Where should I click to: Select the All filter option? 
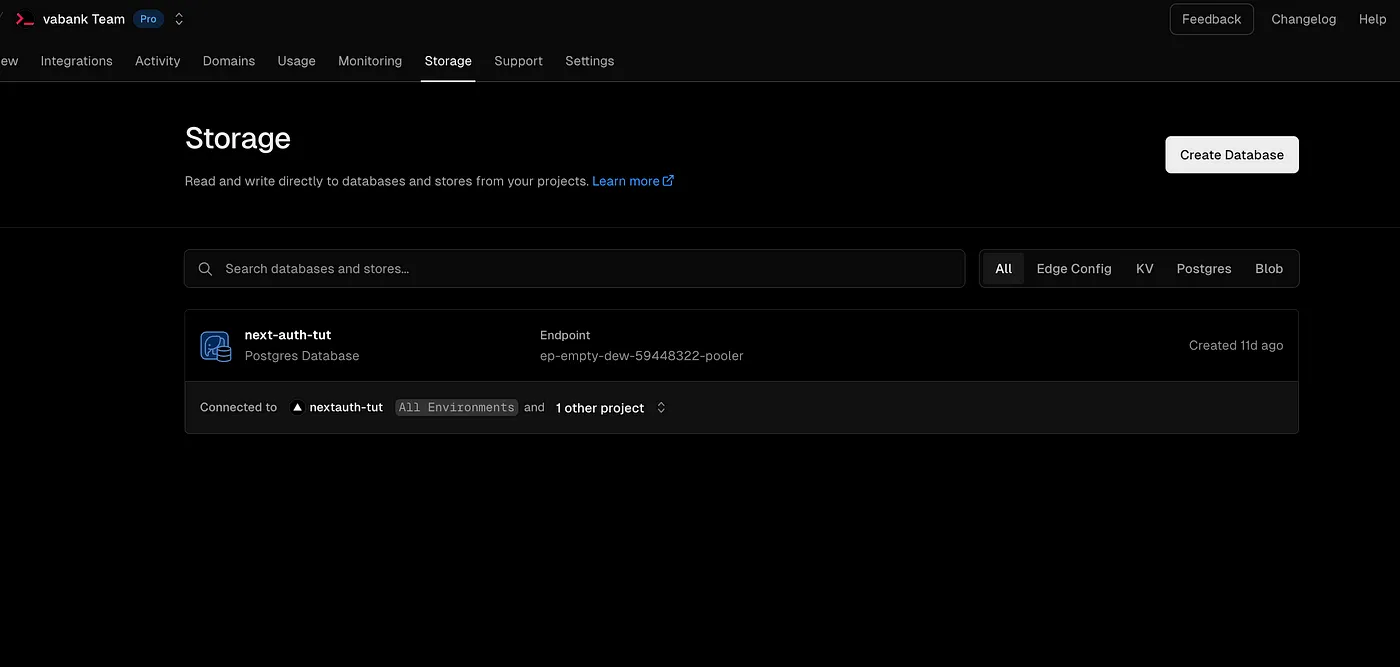coord(1003,269)
